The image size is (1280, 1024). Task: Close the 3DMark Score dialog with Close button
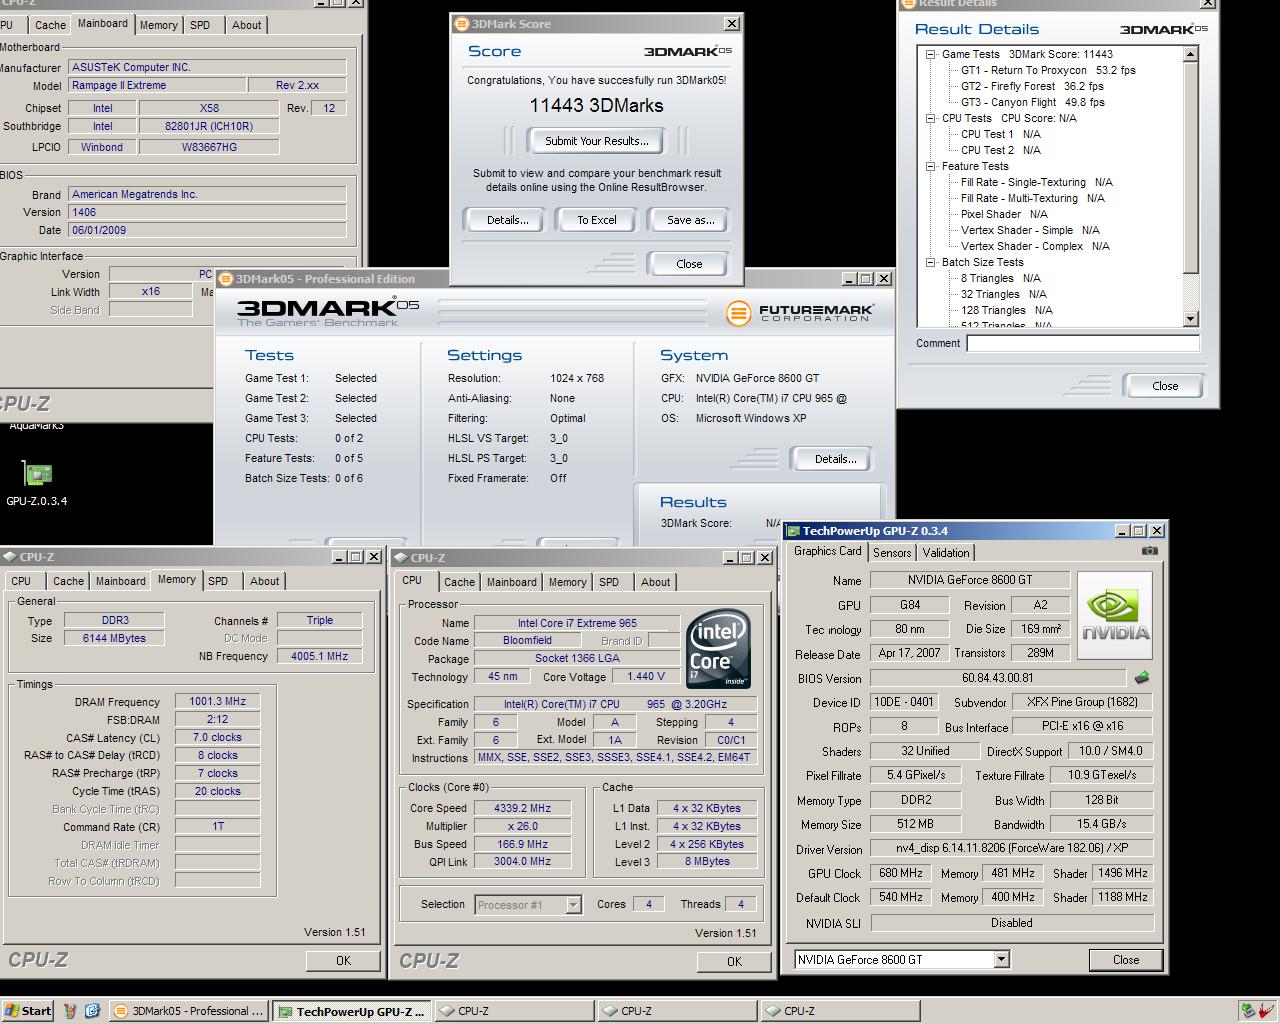point(689,264)
